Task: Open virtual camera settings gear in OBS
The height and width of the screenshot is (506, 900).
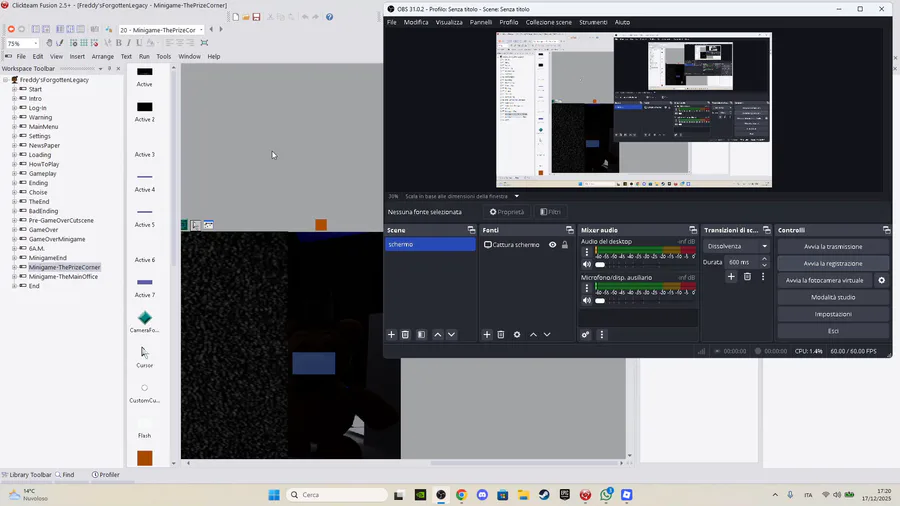Action: click(882, 281)
